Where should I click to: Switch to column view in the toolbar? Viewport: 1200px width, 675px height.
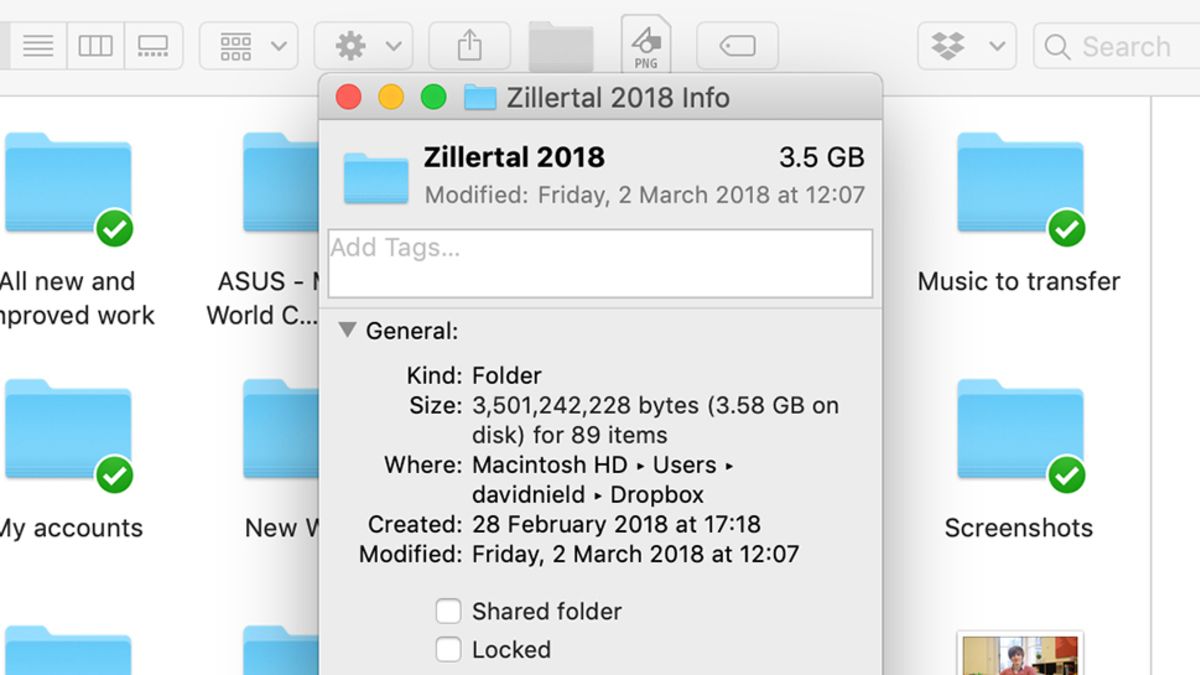point(95,45)
